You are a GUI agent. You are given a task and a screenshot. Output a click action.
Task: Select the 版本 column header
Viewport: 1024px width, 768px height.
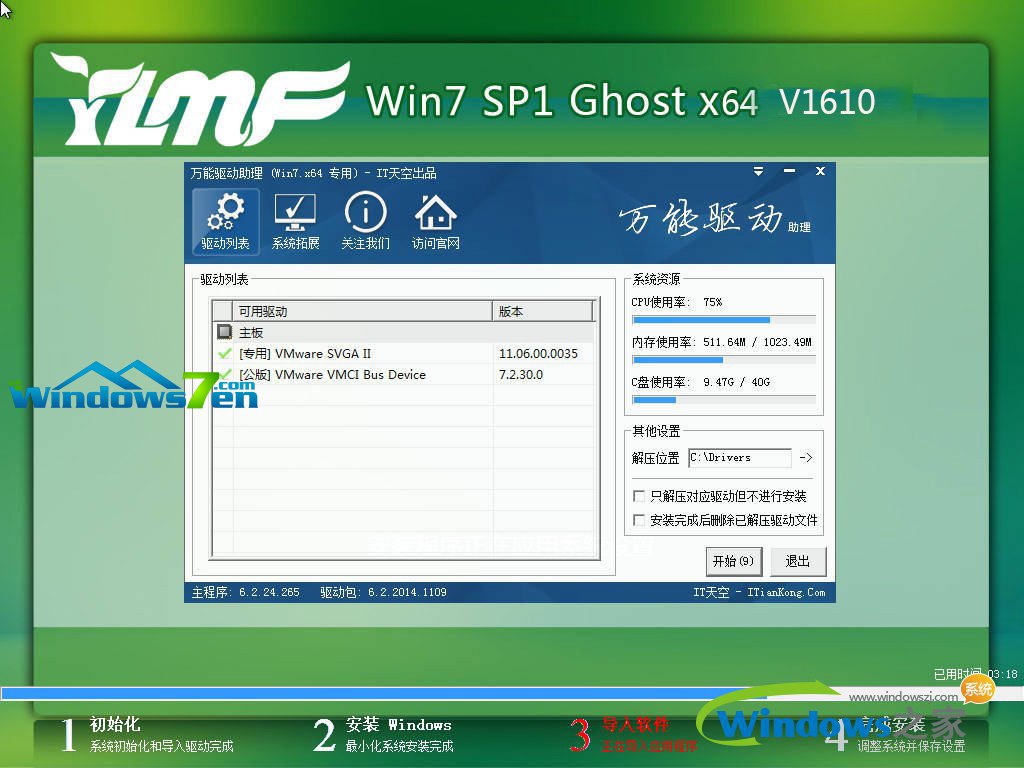coord(542,310)
